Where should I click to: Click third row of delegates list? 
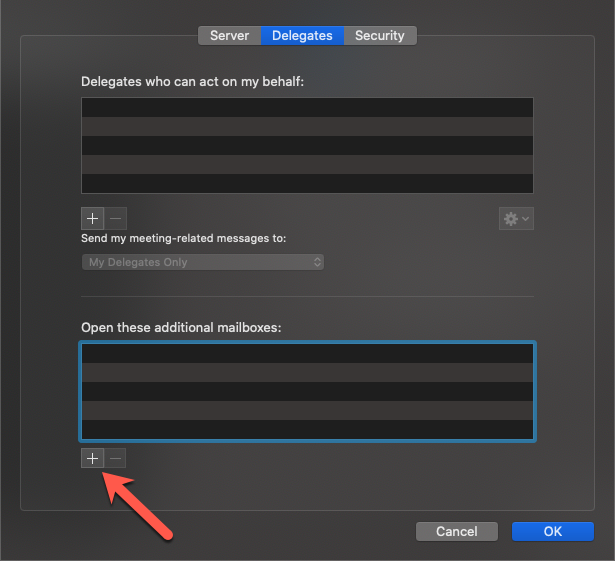[x=307, y=145]
